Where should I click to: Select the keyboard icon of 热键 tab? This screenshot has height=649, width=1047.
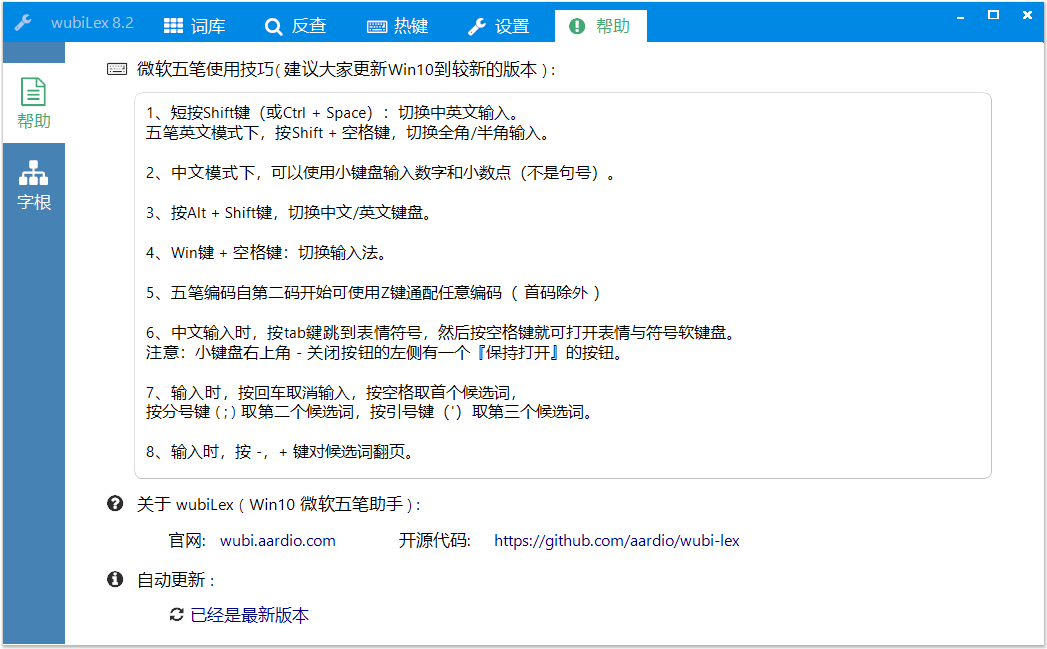click(x=377, y=27)
